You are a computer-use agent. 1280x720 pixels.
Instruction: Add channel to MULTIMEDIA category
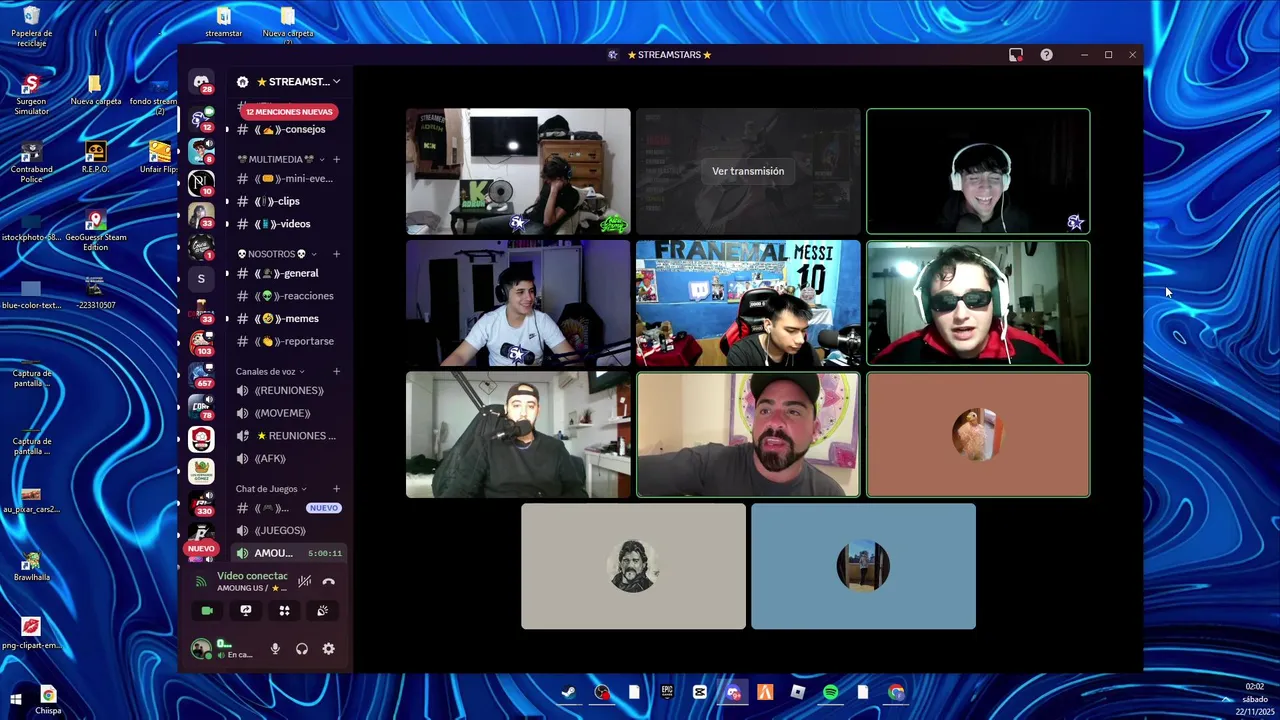[x=336, y=159]
